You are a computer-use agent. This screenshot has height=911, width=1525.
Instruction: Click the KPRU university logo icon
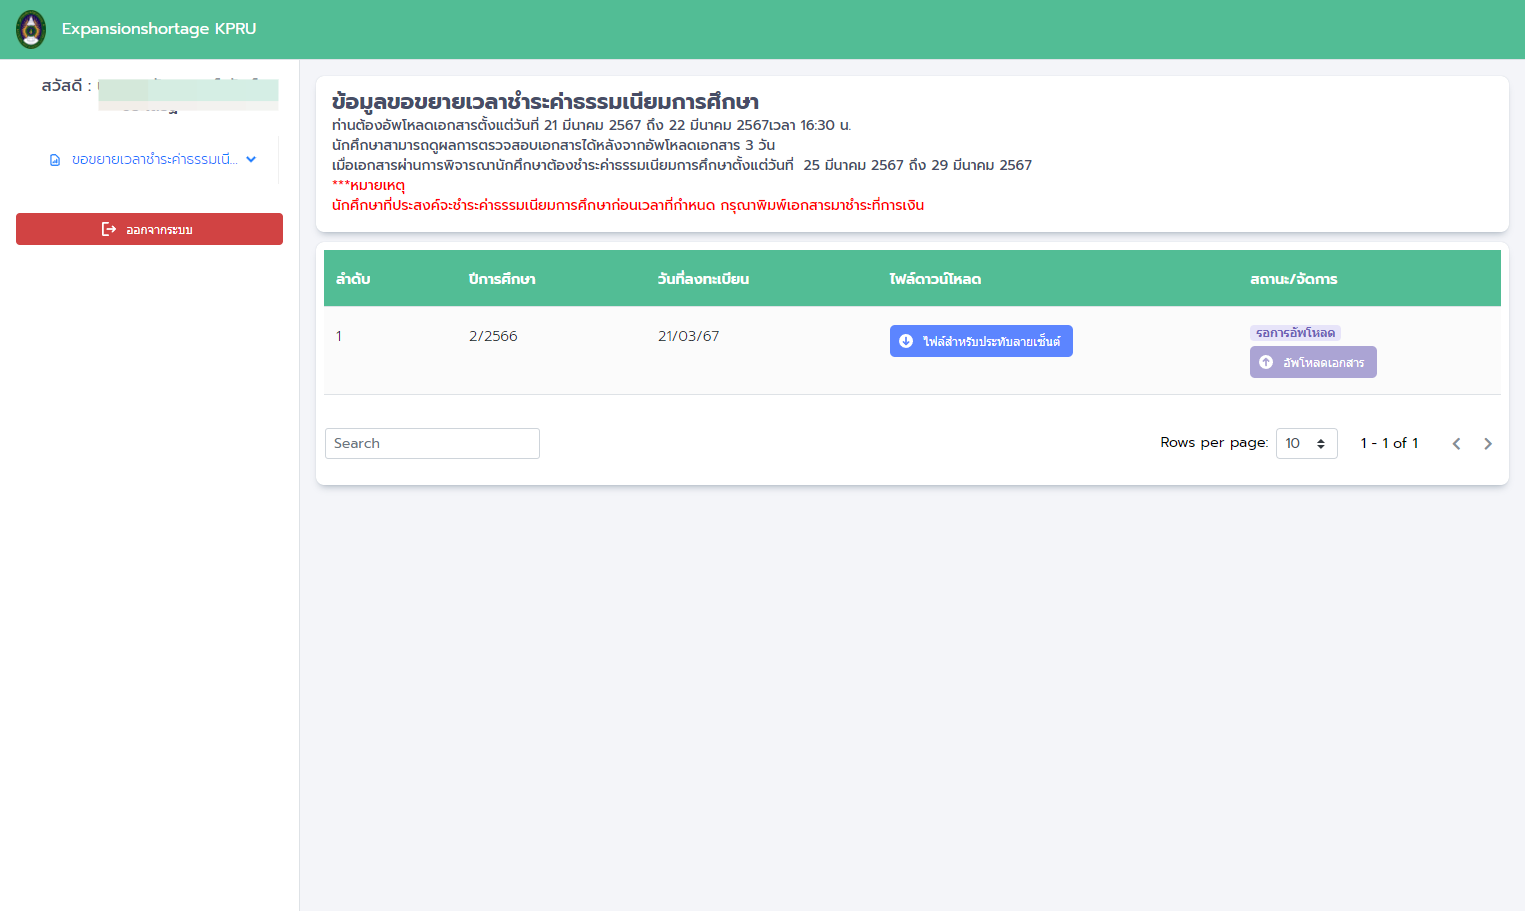31,29
